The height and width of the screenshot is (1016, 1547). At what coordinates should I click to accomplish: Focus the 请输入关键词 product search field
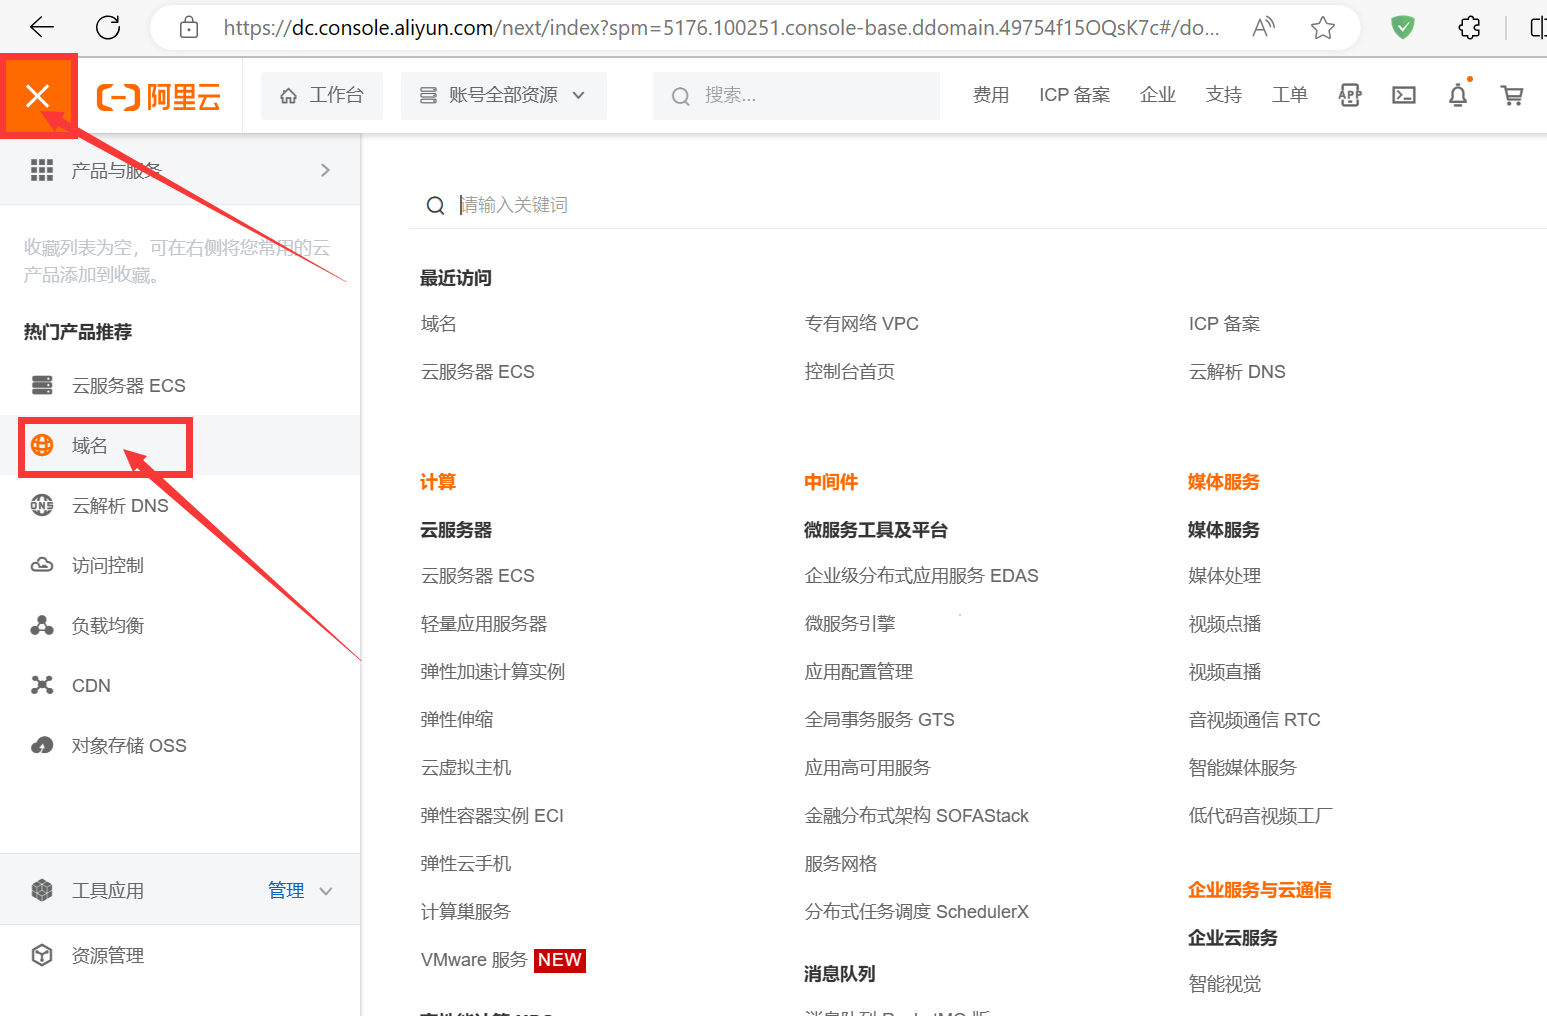[700, 205]
